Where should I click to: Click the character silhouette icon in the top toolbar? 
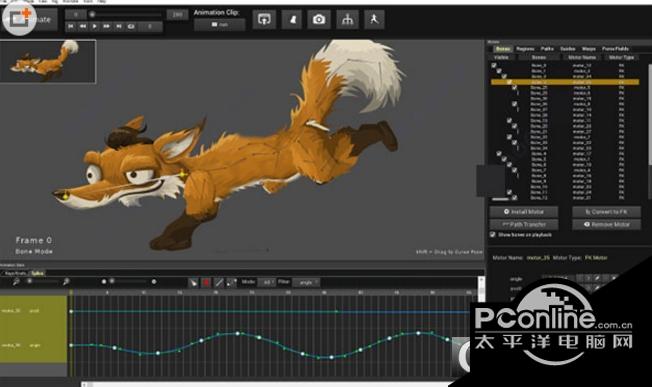click(292, 19)
